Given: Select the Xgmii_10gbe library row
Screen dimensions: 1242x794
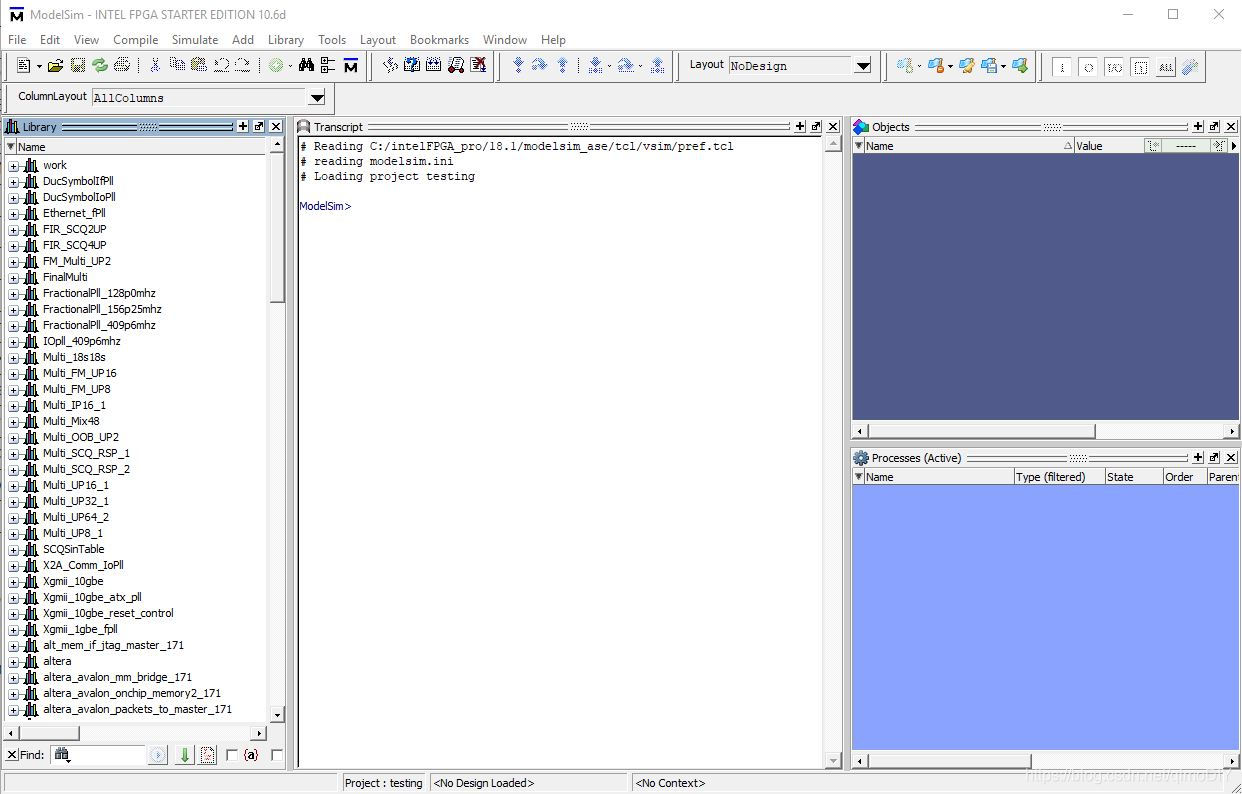Looking at the screenshot, I should 73,582.
